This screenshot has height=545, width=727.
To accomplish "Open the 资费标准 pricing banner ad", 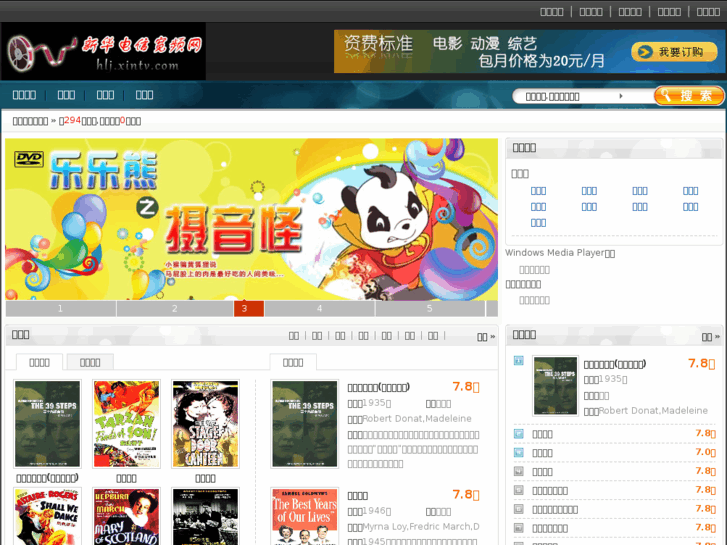I will point(529,51).
